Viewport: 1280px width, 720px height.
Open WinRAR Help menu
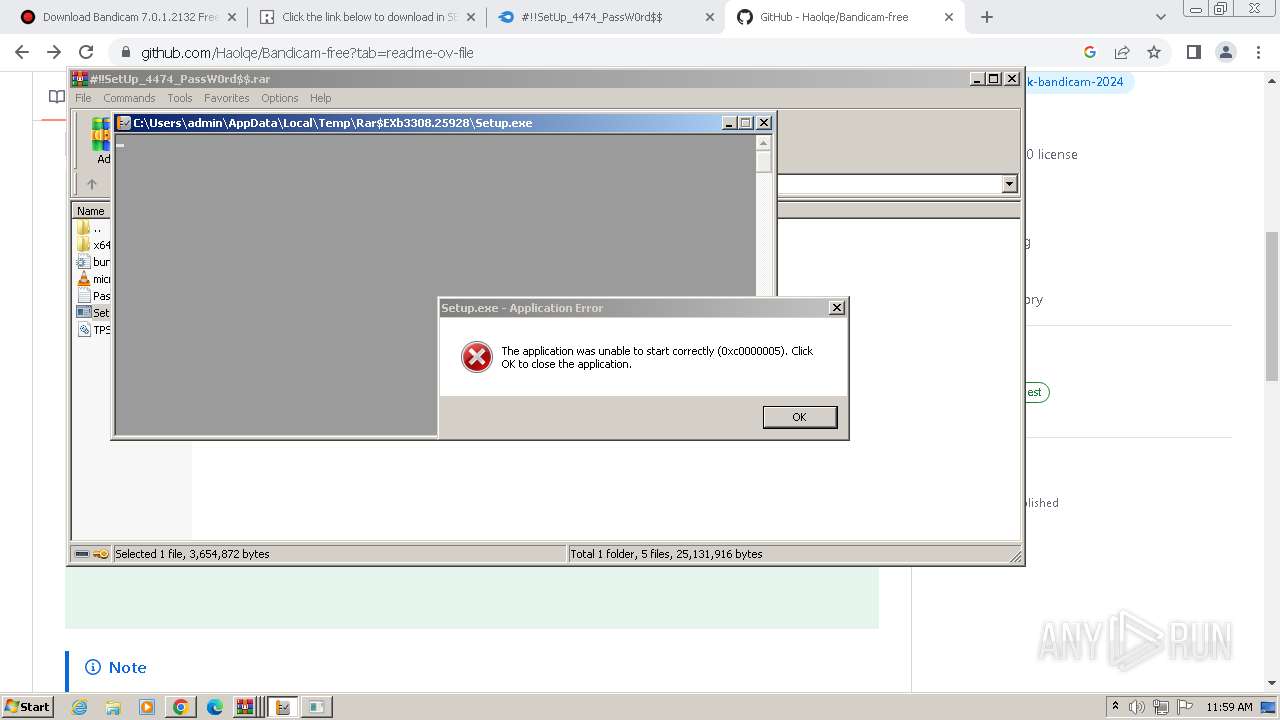point(320,98)
